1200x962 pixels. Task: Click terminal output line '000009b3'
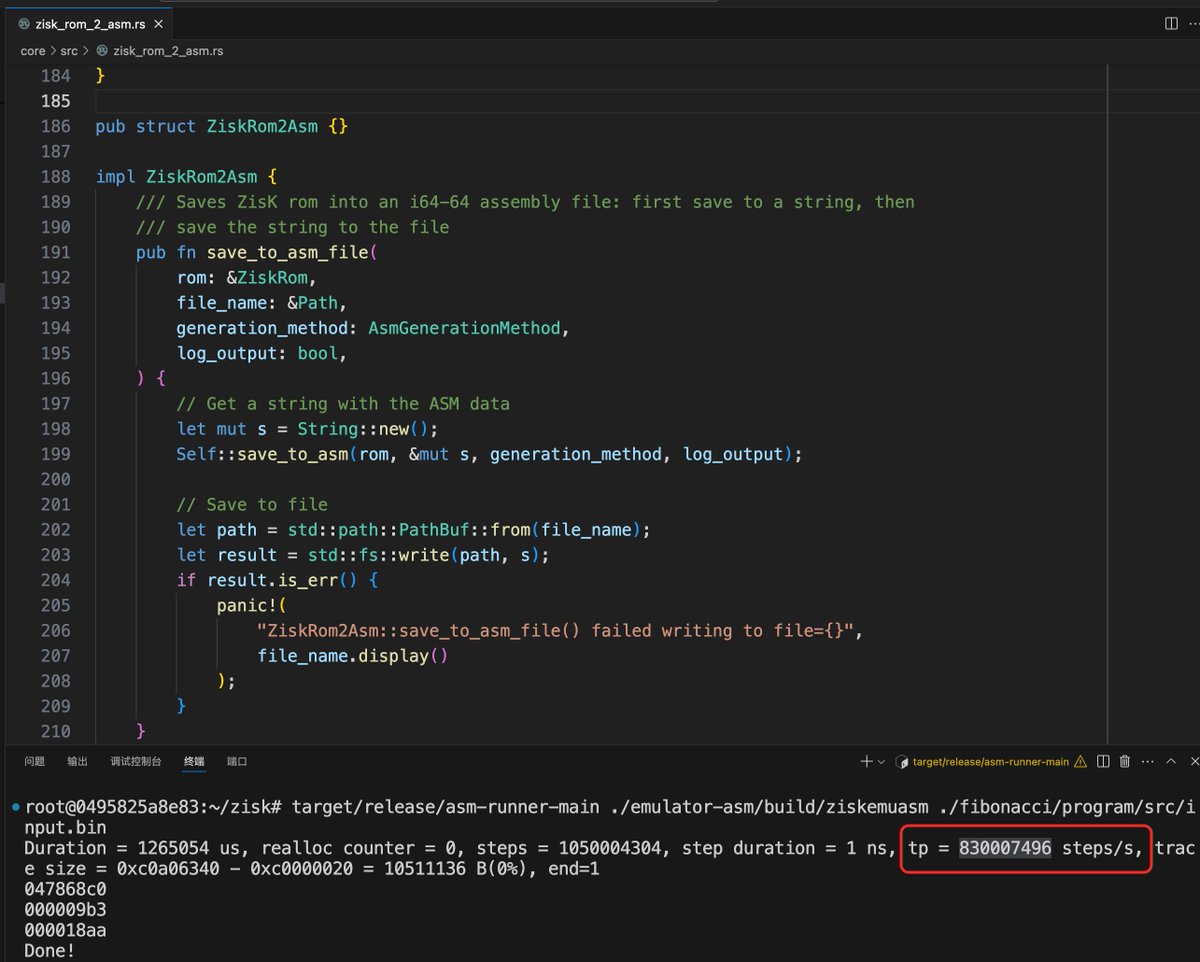click(65, 910)
